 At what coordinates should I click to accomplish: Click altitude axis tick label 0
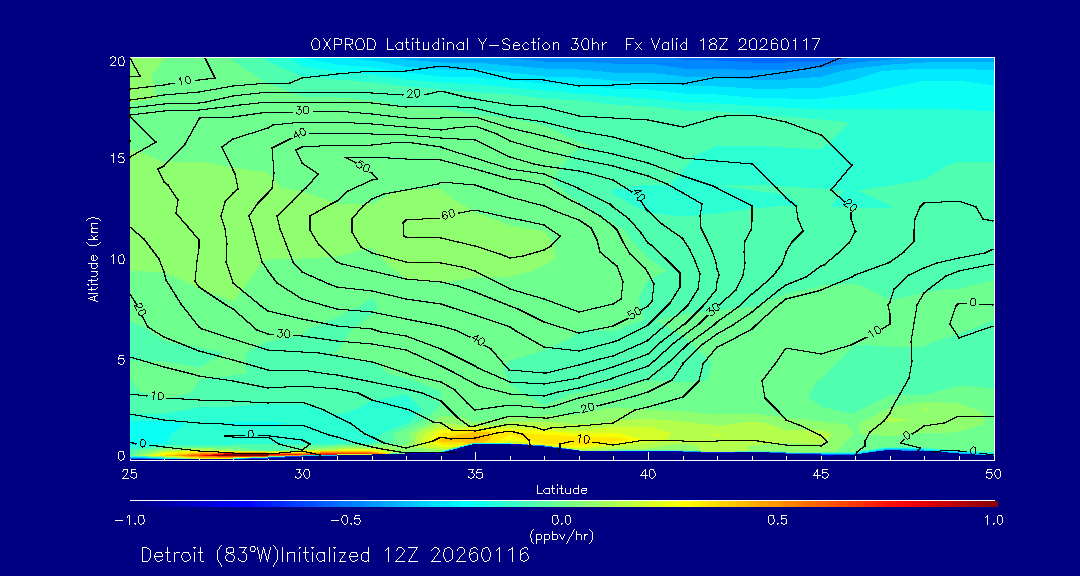click(121, 455)
